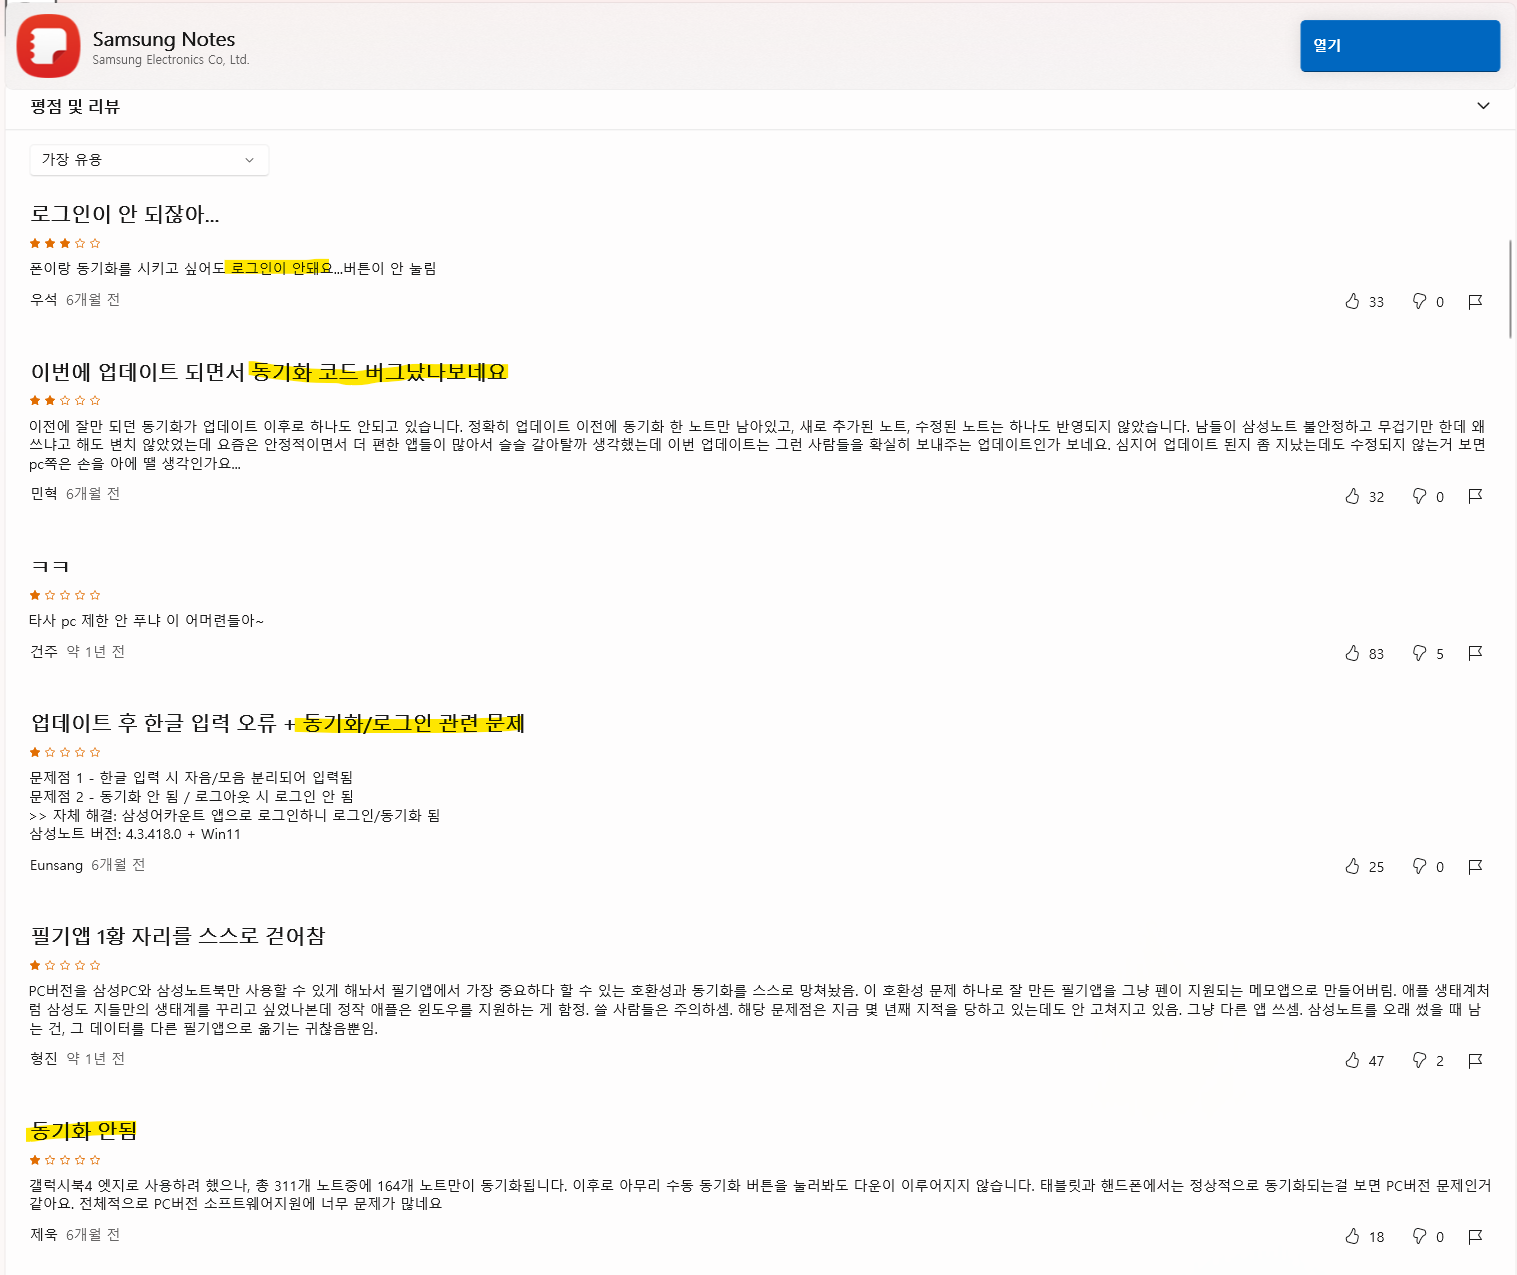
Task: Click the one-star rating on 건주's review
Action: [x=65, y=595]
